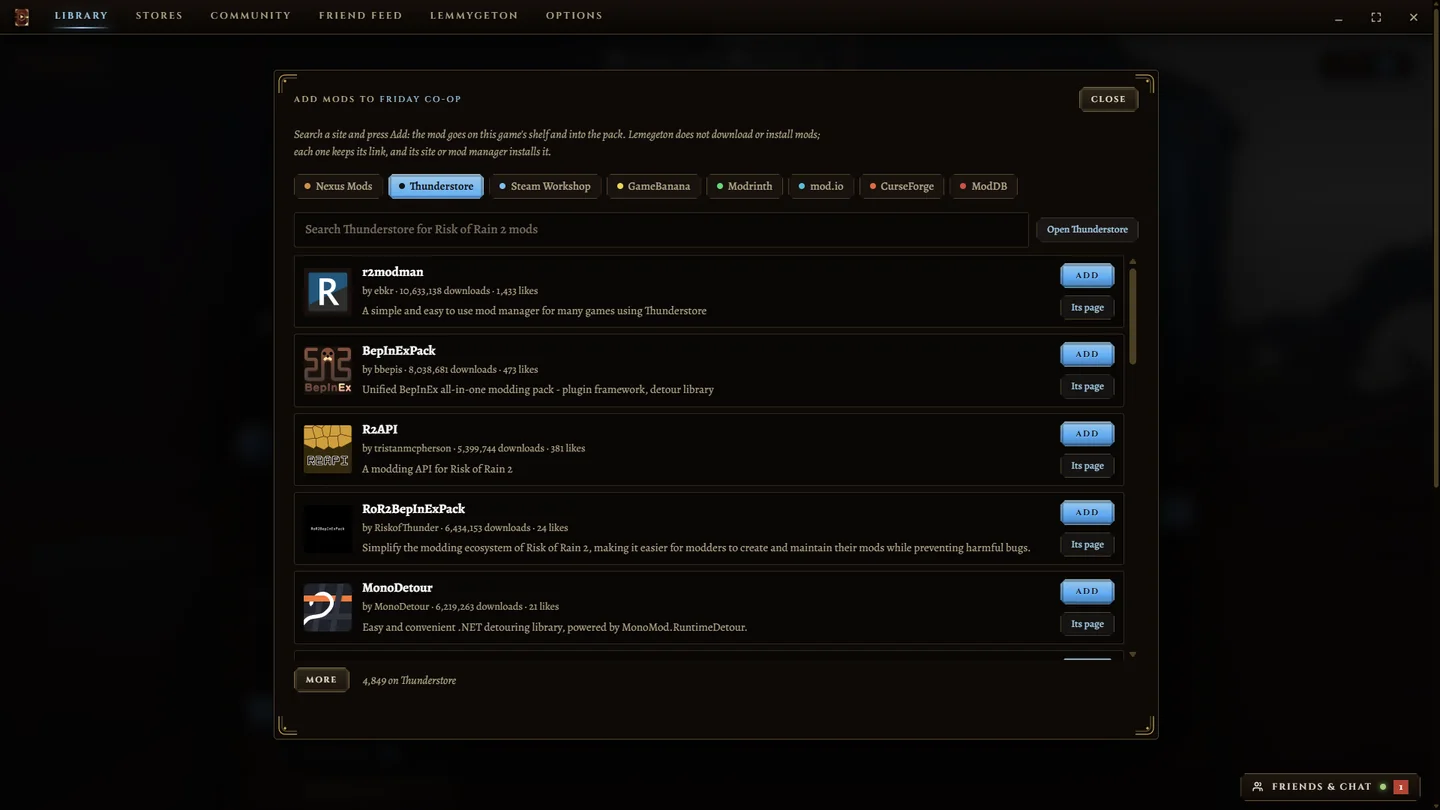The image size is (1440, 810).
Task: Click the BepInExPack mod icon
Action: point(328,370)
